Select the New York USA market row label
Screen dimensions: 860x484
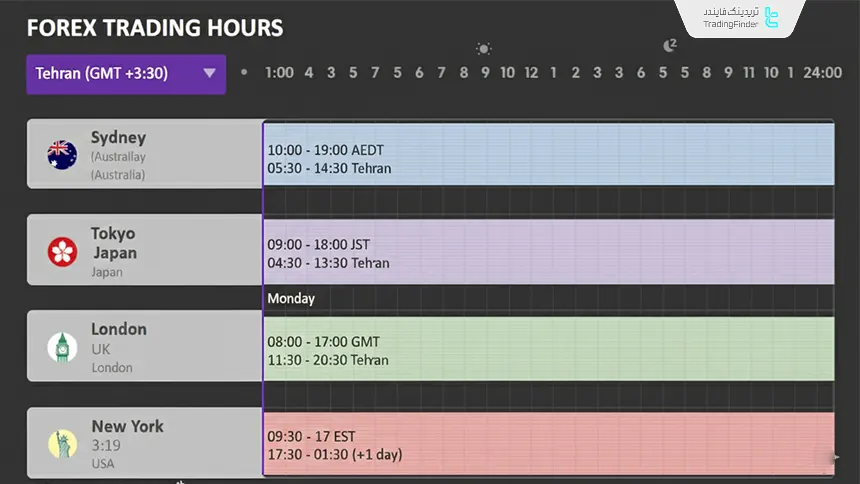(x=127, y=426)
